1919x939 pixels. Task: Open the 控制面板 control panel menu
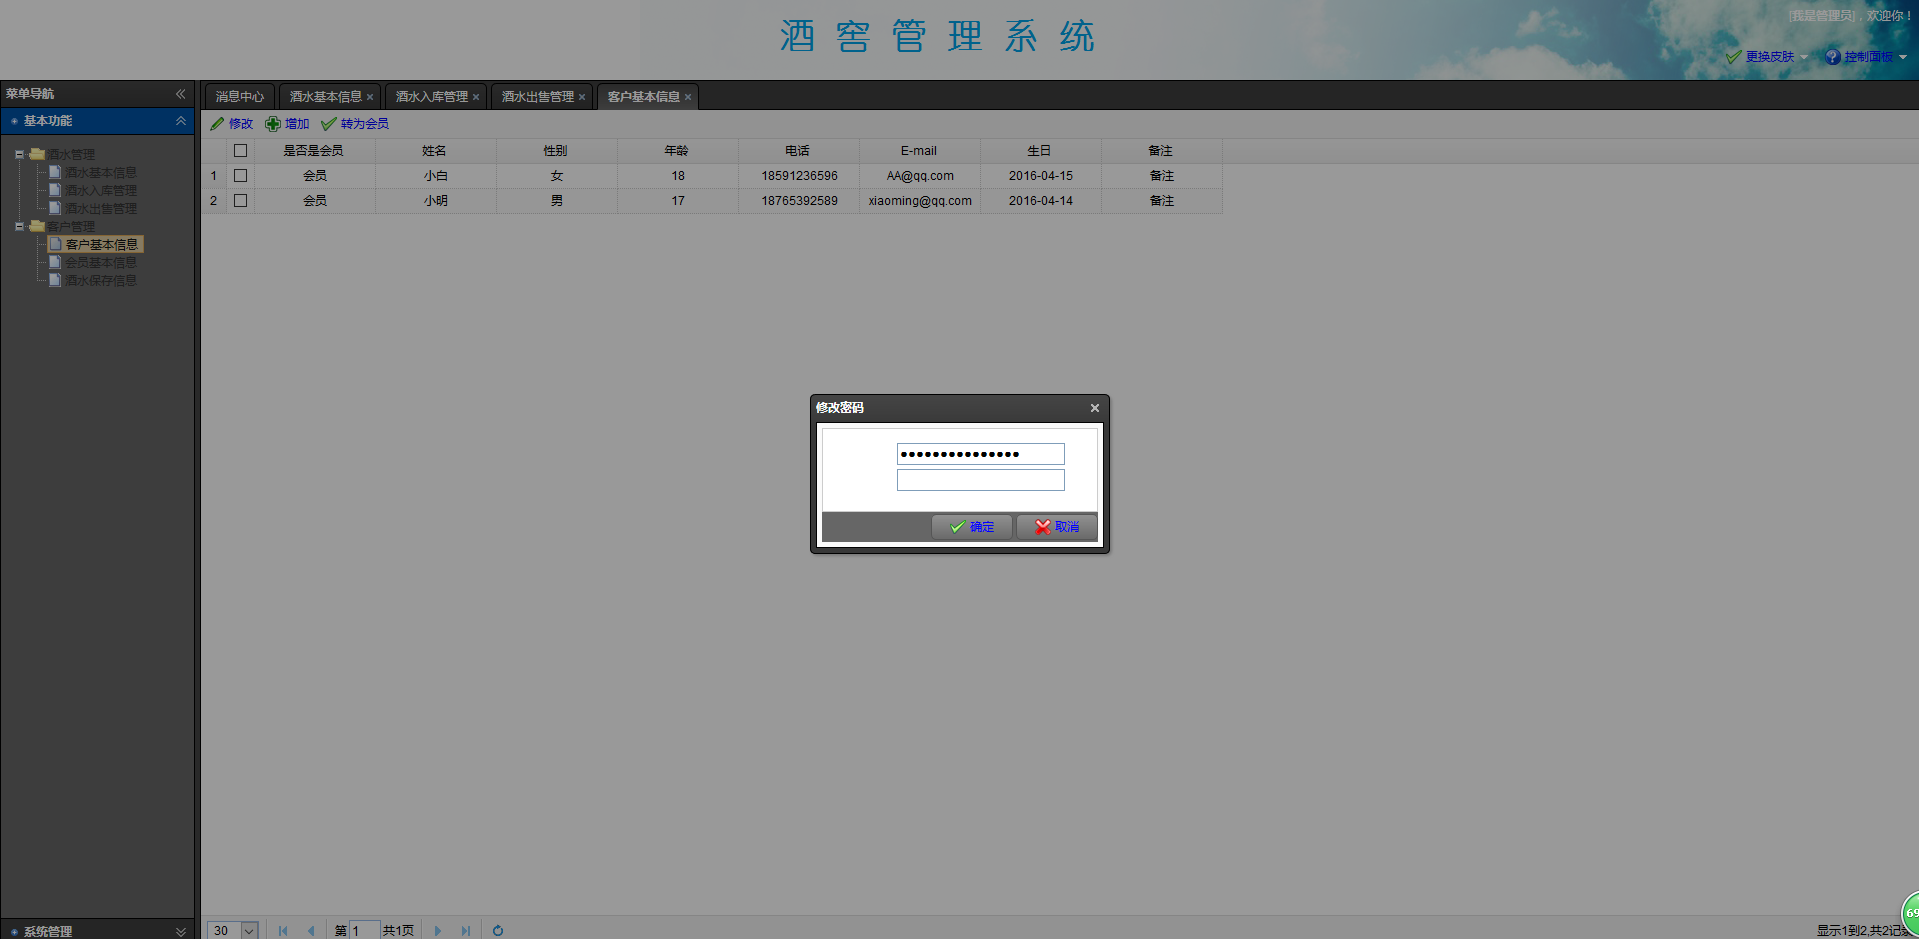pos(1866,57)
